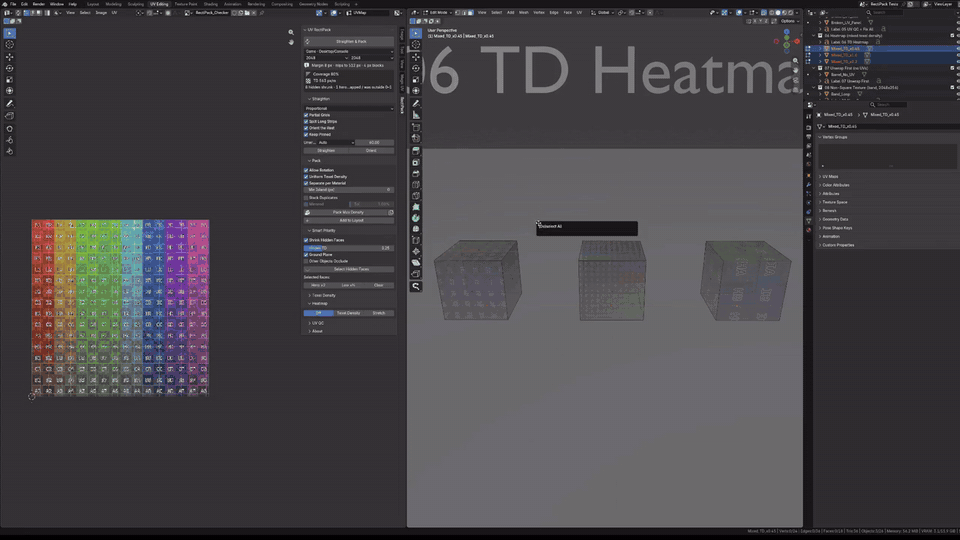Screen dimensions: 960x540
Task: Uncheck Split Long Strips checkbox
Action: 306,121
